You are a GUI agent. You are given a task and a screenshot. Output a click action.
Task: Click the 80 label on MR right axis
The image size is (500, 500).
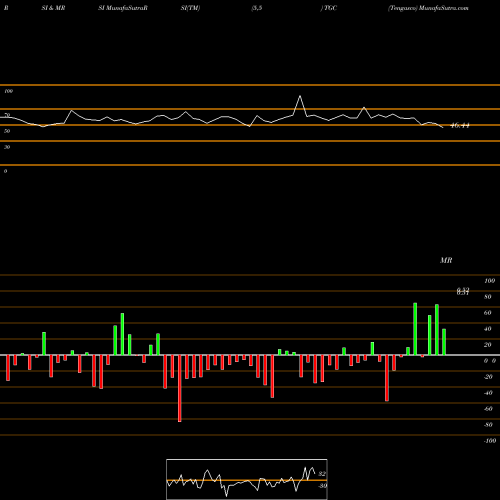point(488,297)
